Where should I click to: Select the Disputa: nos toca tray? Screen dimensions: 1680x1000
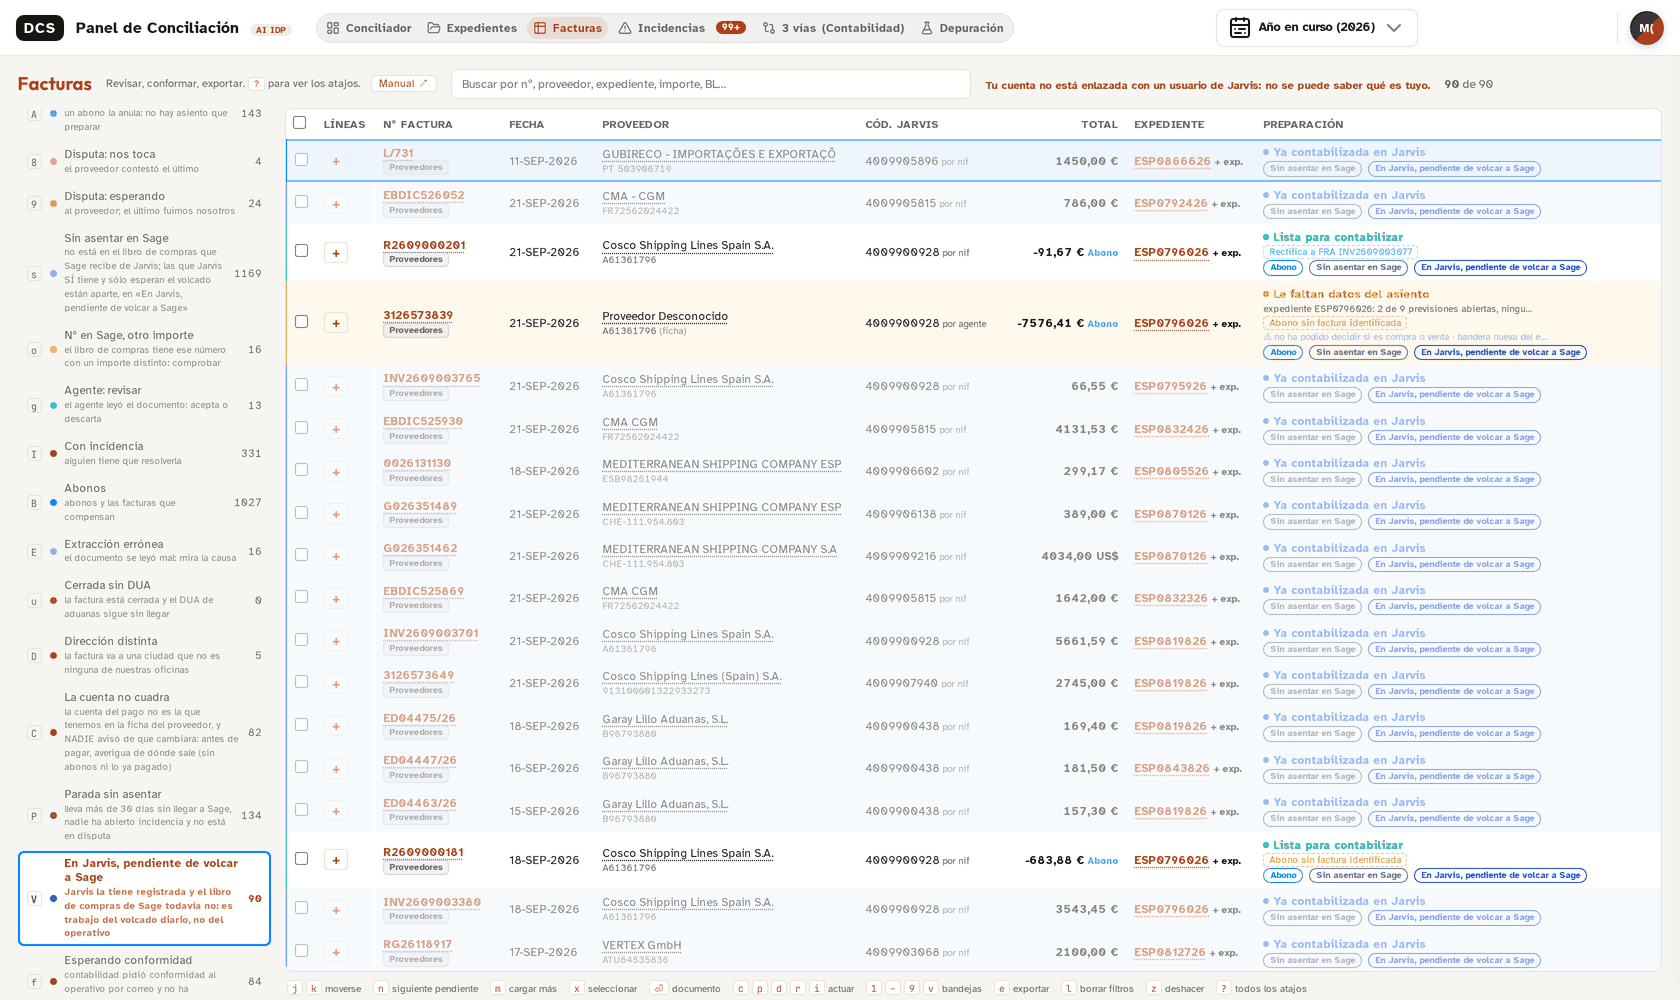(x=145, y=161)
